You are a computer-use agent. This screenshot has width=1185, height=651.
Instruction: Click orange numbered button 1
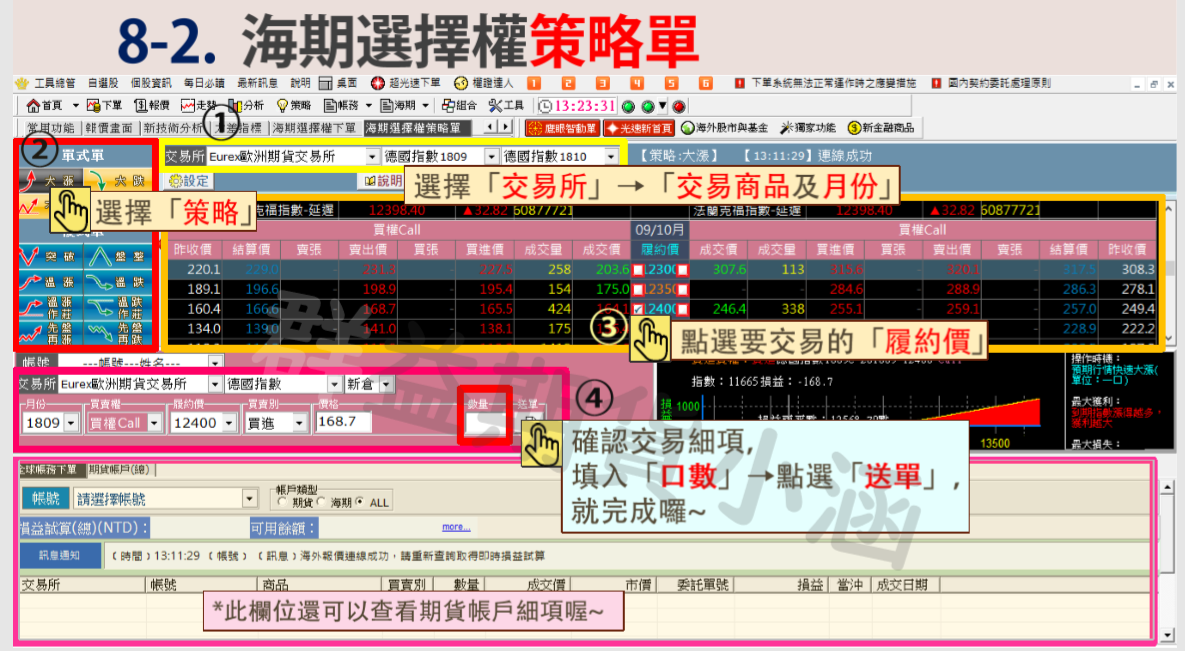click(x=534, y=83)
